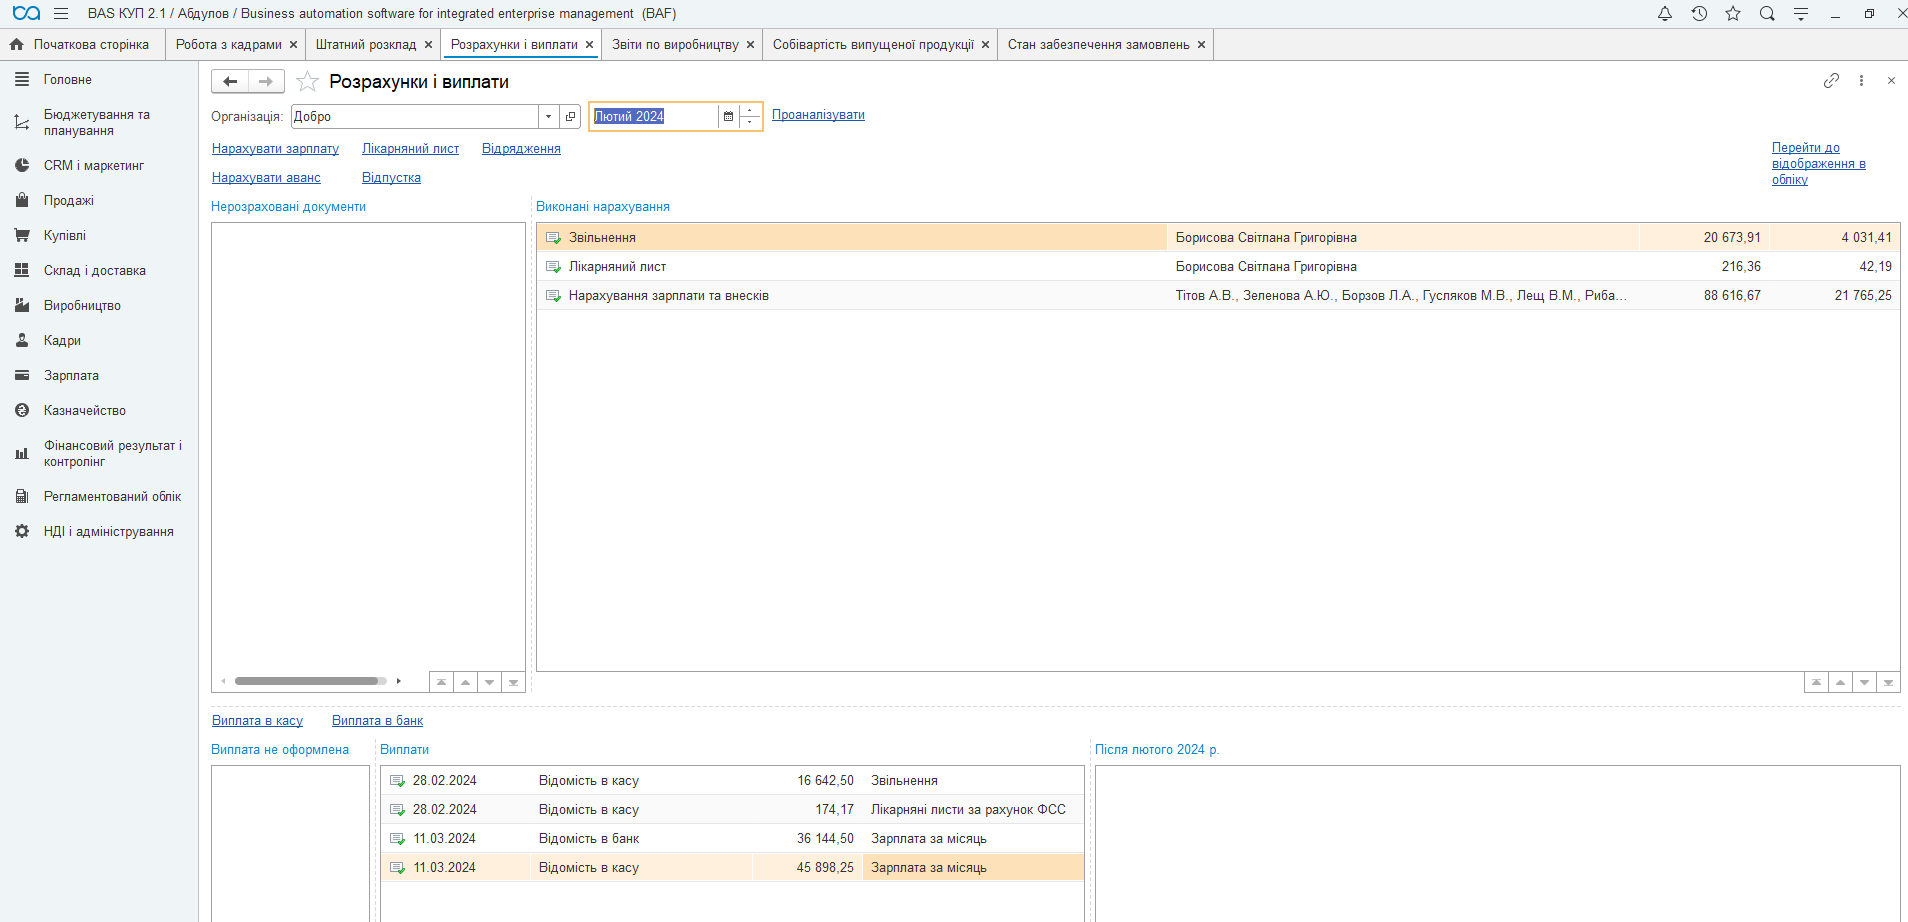Screen dimensions: 1908x922
Task: Click Нарахувати зарплату link
Action: 275,149
